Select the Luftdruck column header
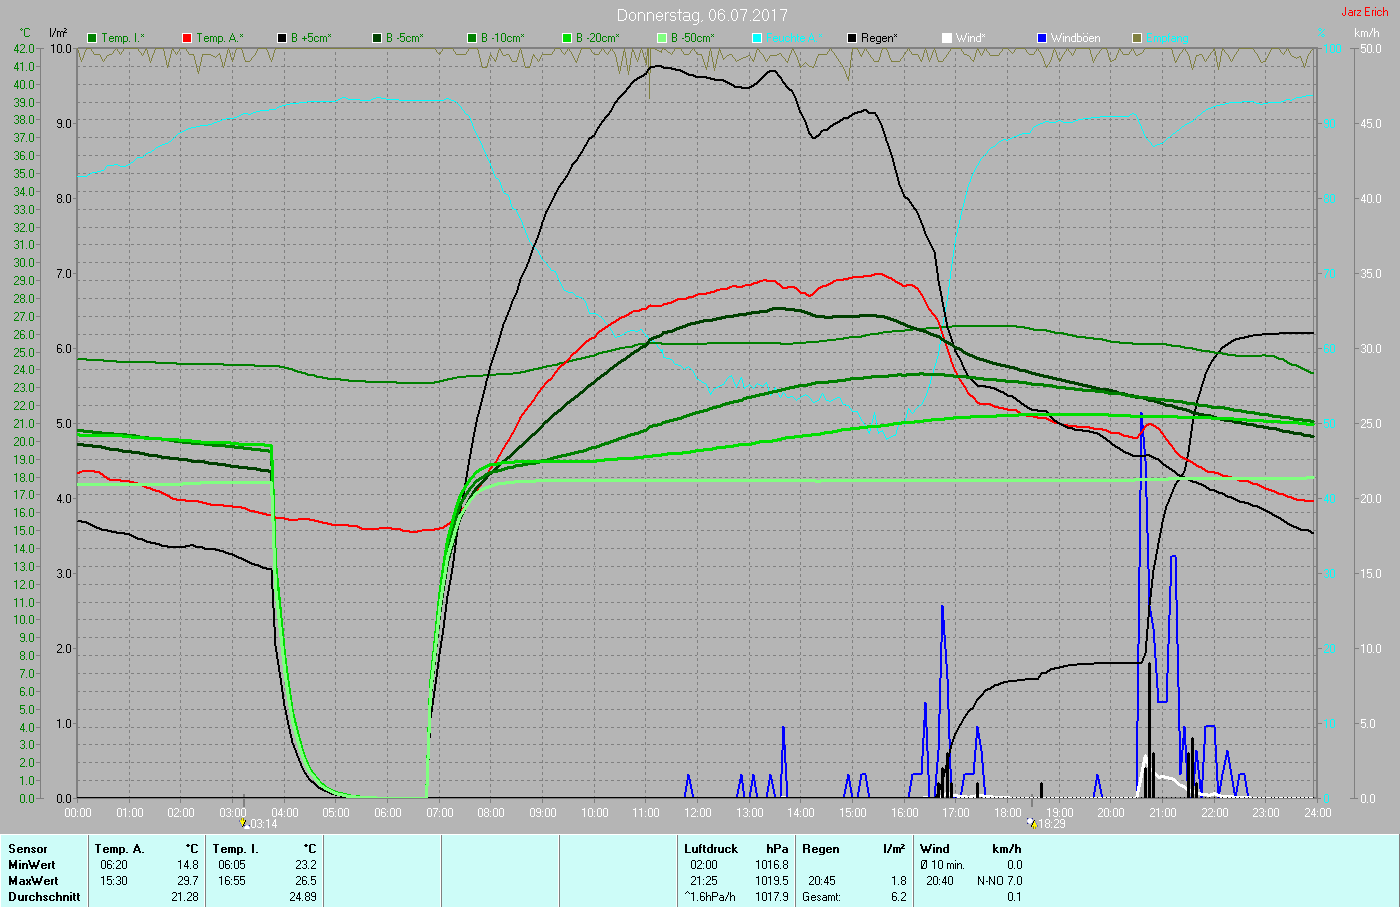This screenshot has width=1400, height=907. [710, 849]
